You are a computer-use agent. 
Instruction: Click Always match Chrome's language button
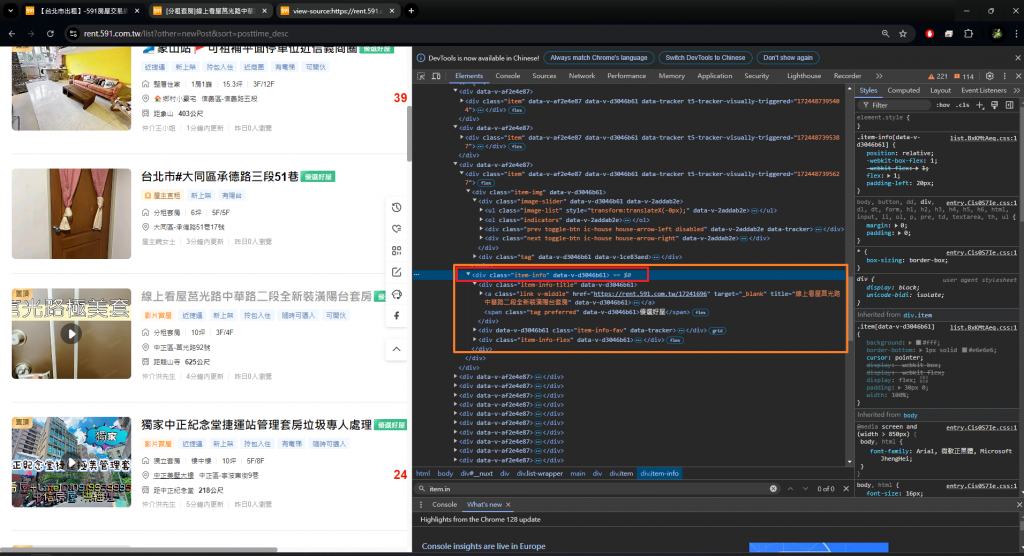(598, 58)
